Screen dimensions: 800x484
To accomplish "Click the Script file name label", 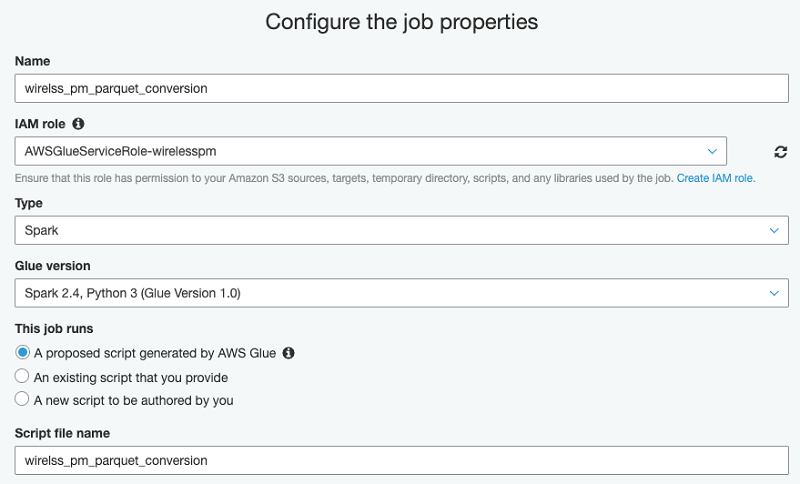I will tap(62, 433).
